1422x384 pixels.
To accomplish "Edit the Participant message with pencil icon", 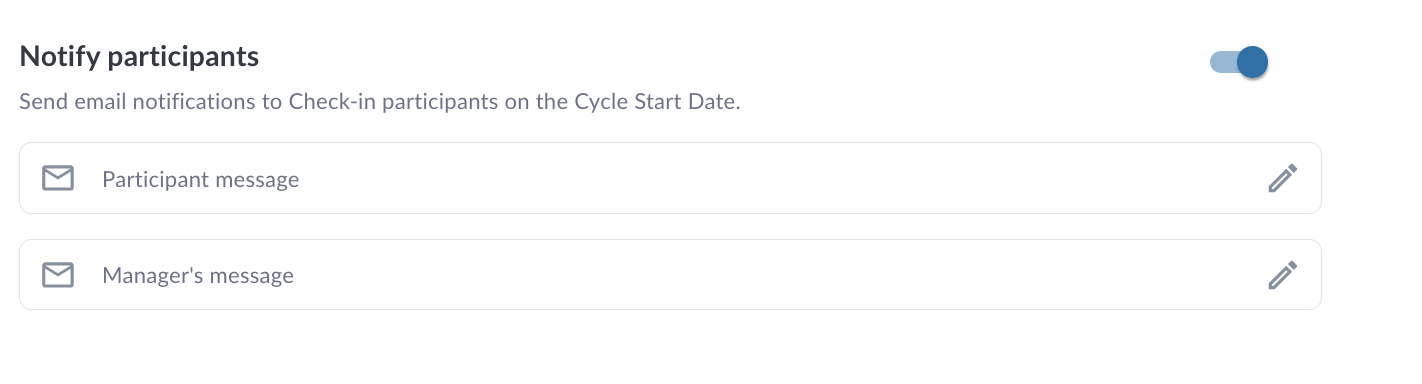I will 1283,179.
